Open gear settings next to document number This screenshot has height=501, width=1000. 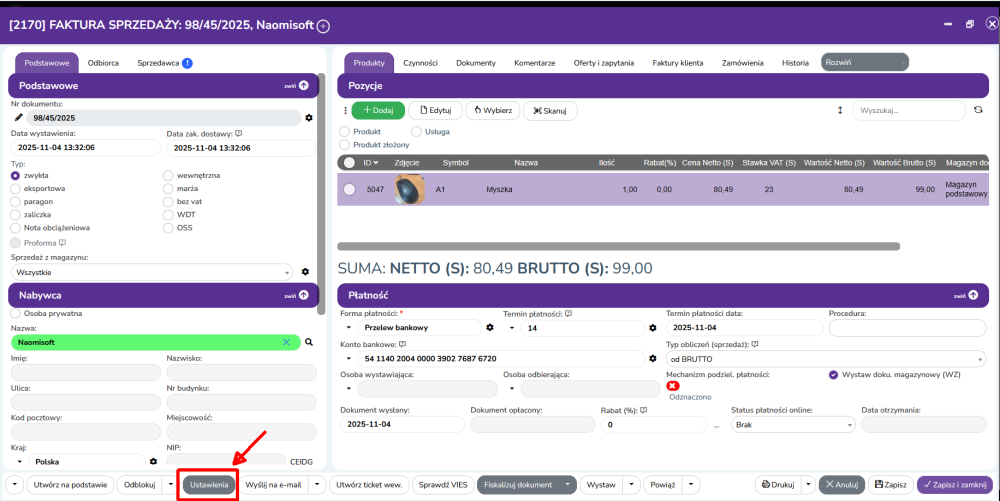coord(309,118)
